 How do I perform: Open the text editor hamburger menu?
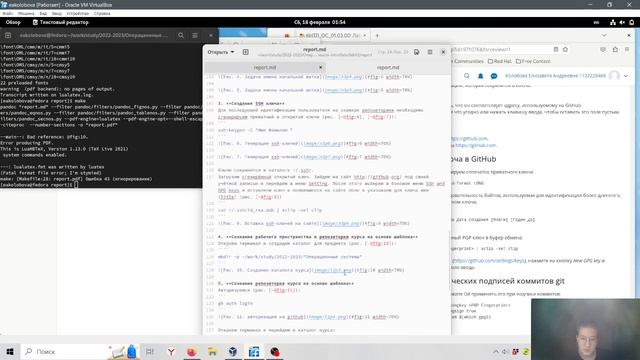coord(430,52)
